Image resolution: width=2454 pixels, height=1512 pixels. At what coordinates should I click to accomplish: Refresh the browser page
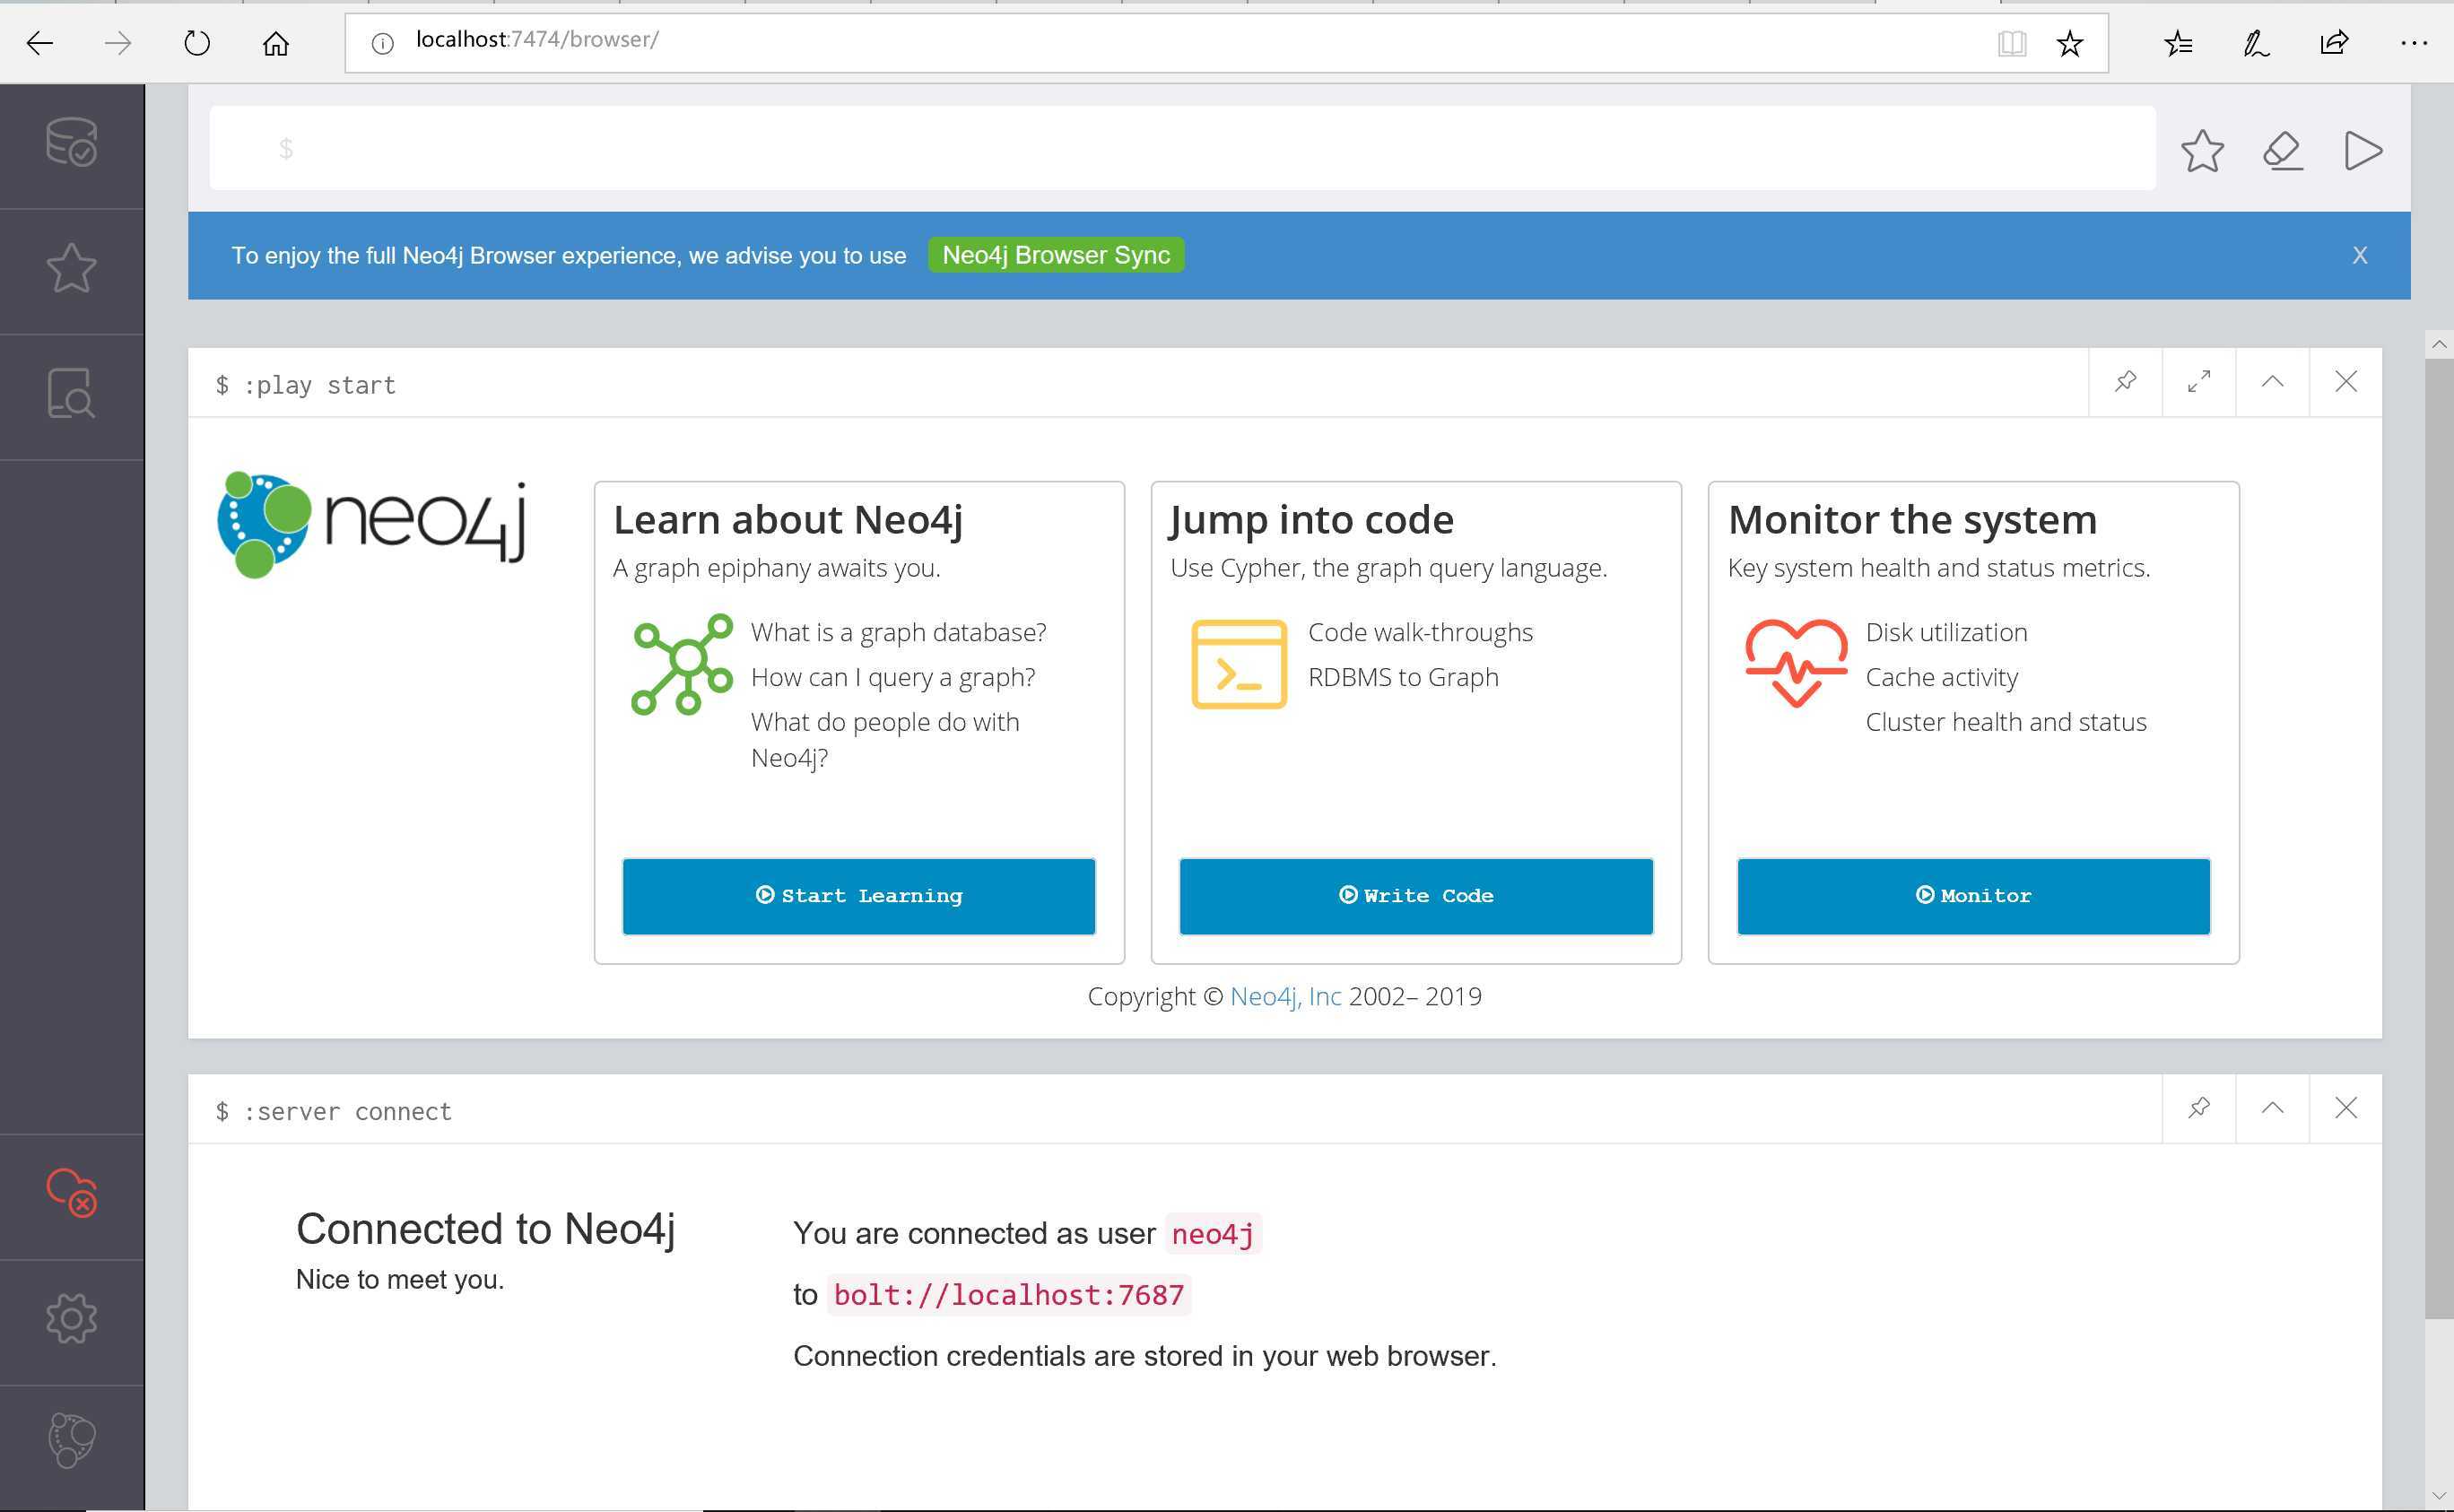197,43
